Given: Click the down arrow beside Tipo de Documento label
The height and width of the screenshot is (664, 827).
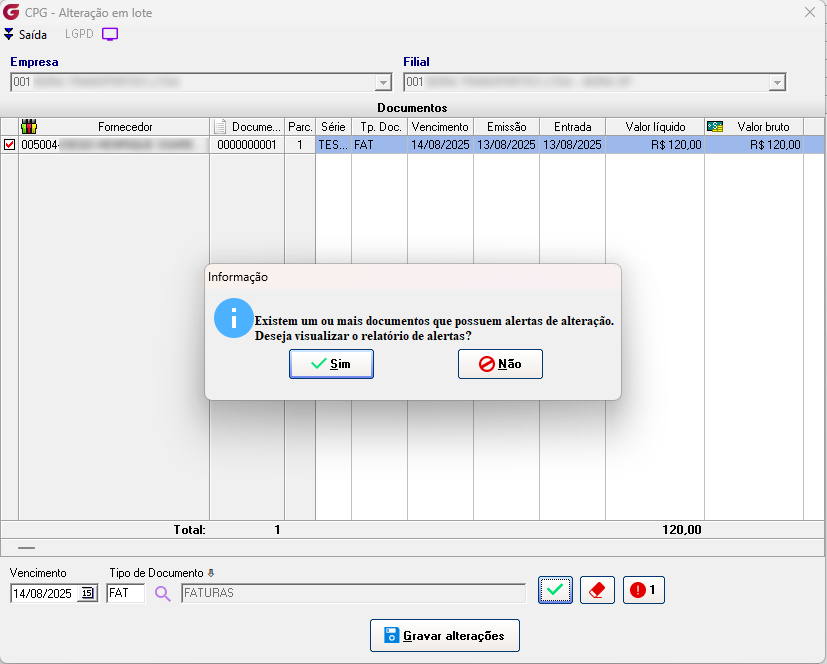Looking at the screenshot, I should coord(211,573).
